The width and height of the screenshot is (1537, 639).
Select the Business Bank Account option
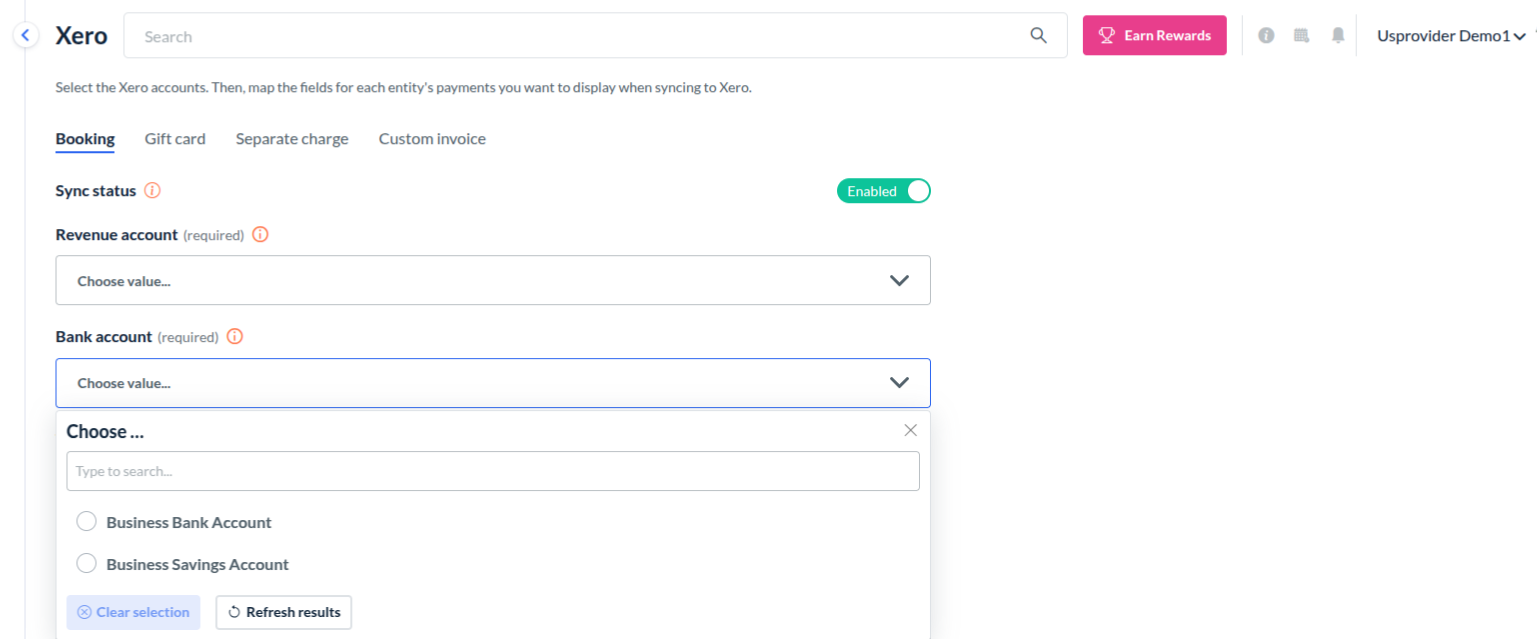[87, 522]
